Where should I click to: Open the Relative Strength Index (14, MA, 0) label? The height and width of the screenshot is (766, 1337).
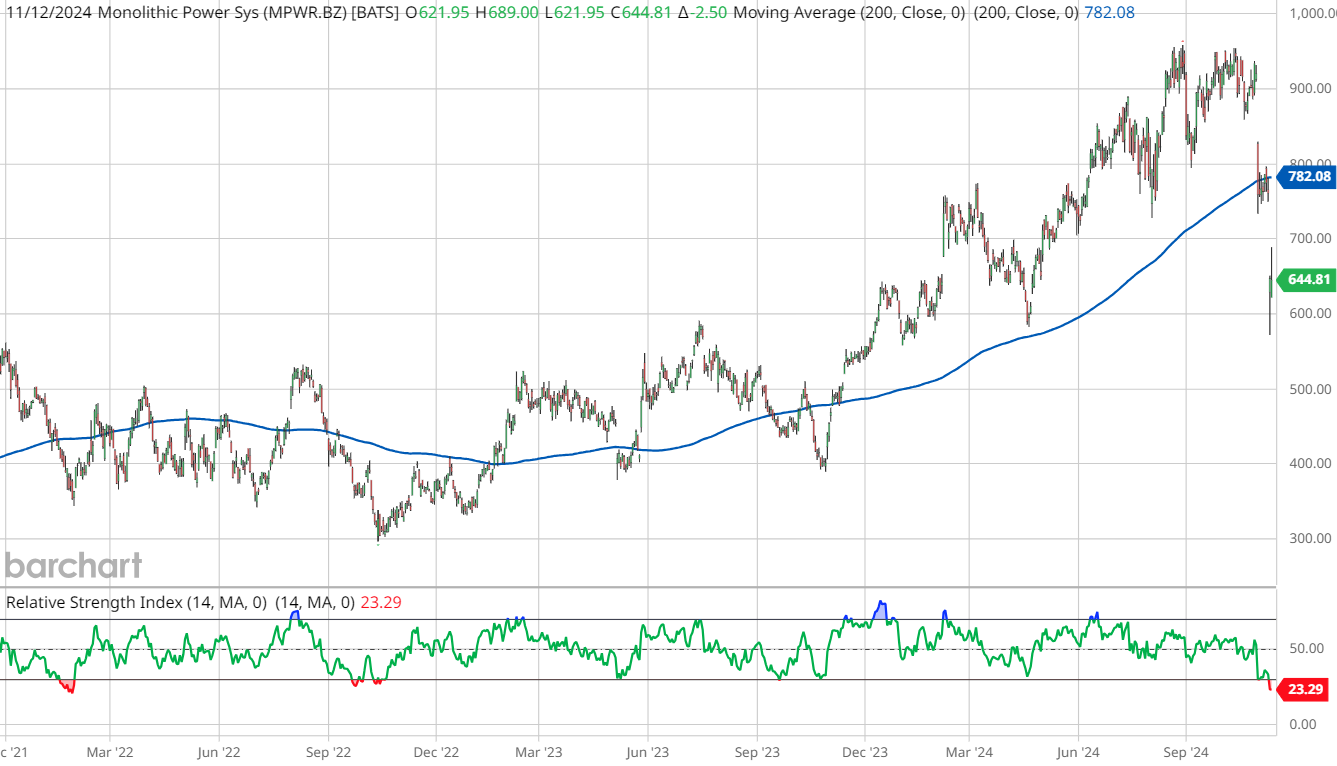(x=136, y=602)
